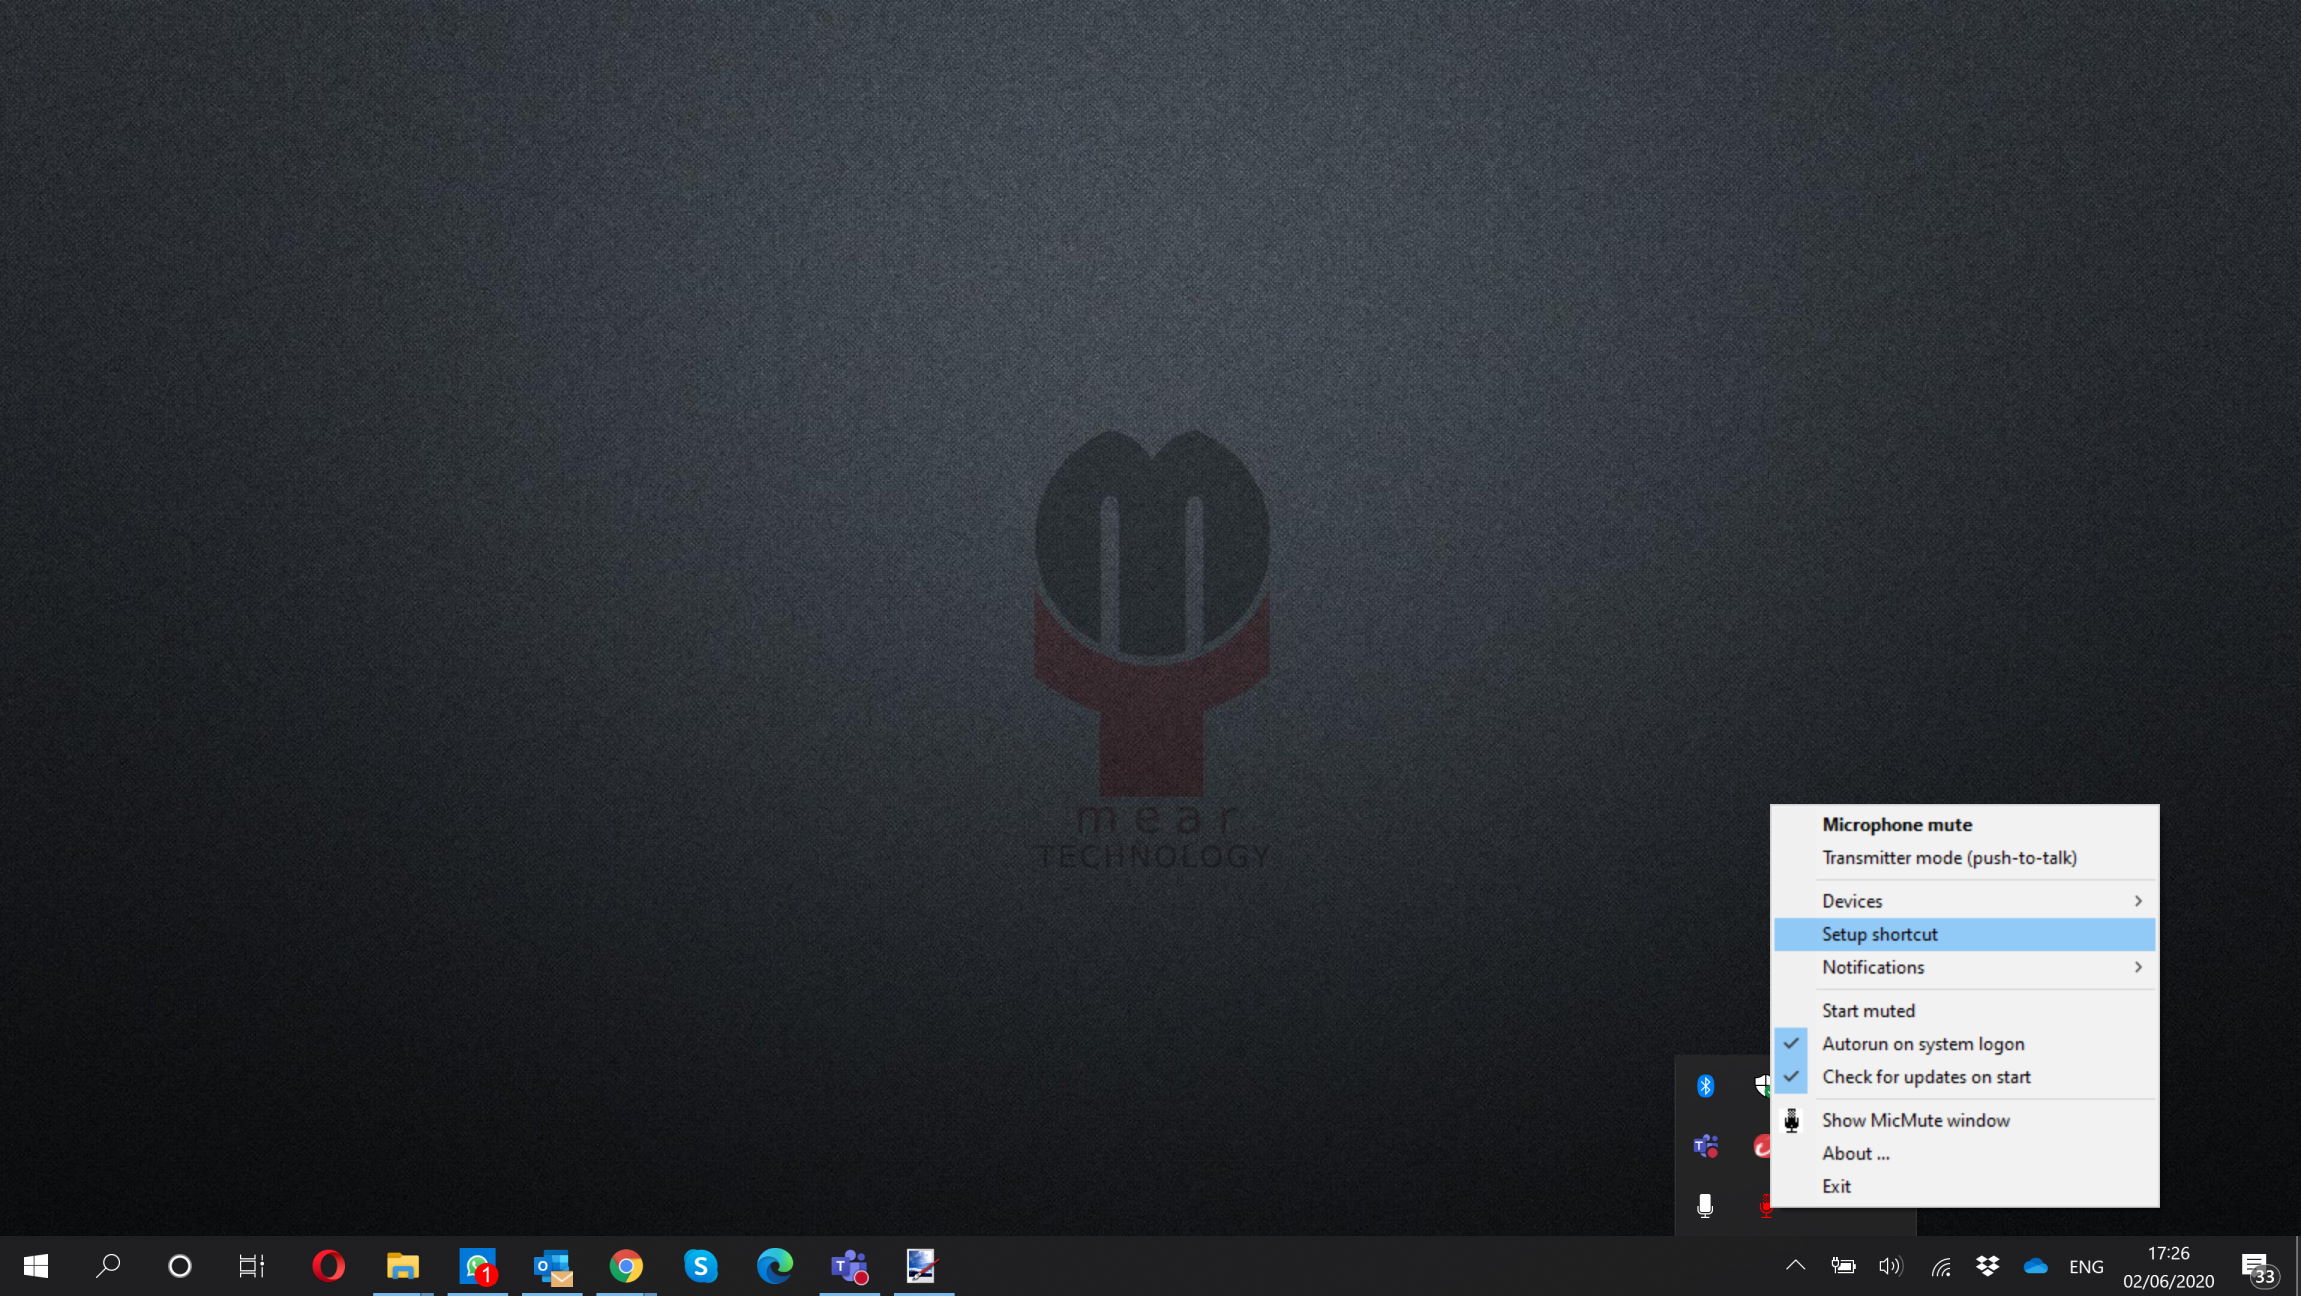Collapse the hidden icons tray chevron
2301x1296 pixels.
(1795, 1266)
